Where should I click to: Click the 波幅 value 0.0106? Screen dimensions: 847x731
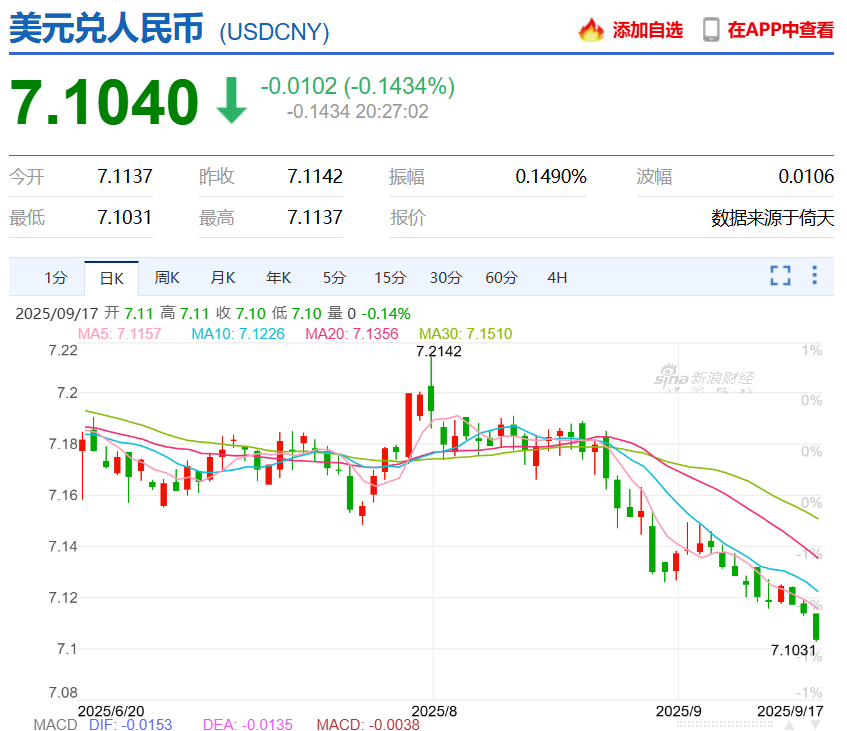click(x=806, y=176)
